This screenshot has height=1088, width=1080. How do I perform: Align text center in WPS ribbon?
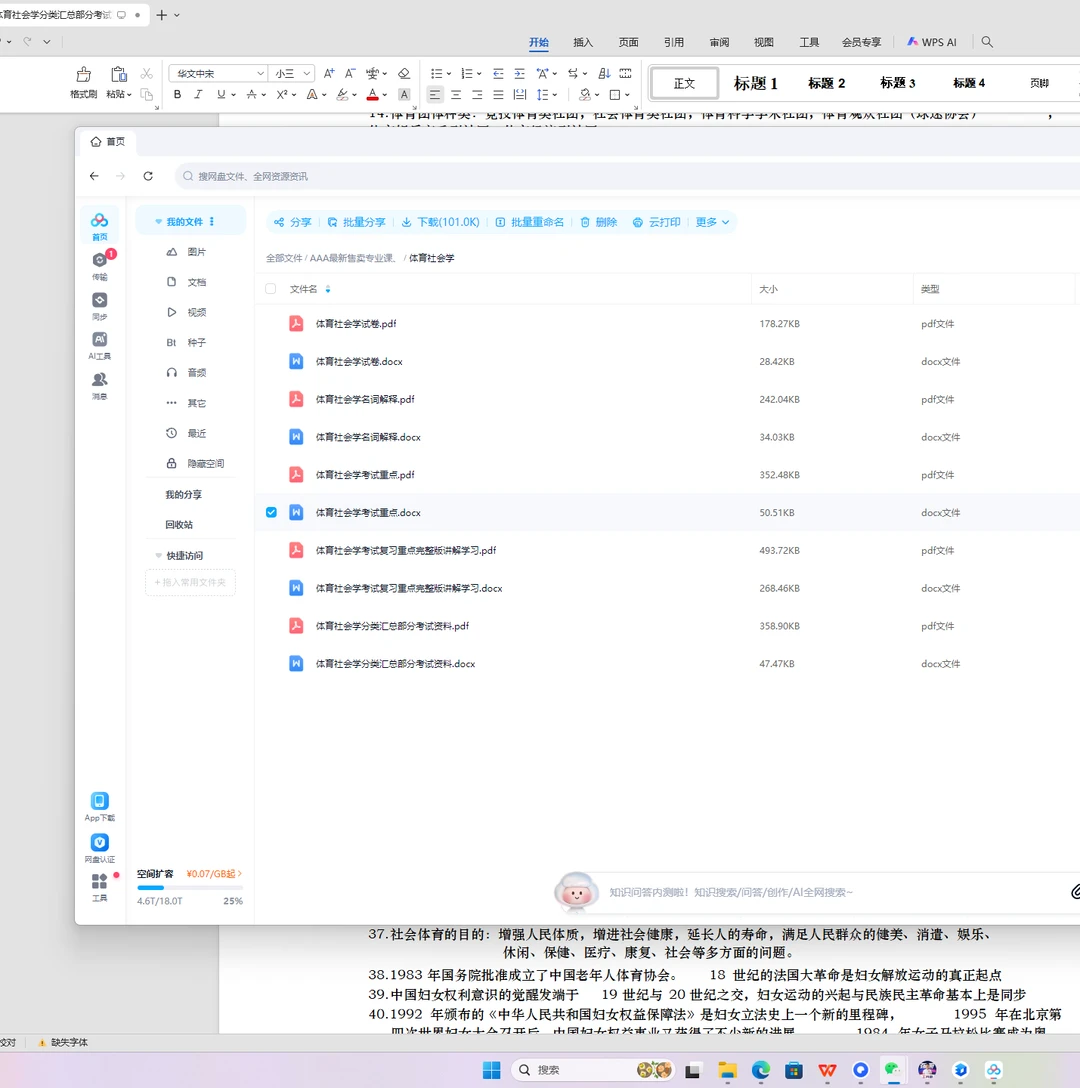pos(456,94)
